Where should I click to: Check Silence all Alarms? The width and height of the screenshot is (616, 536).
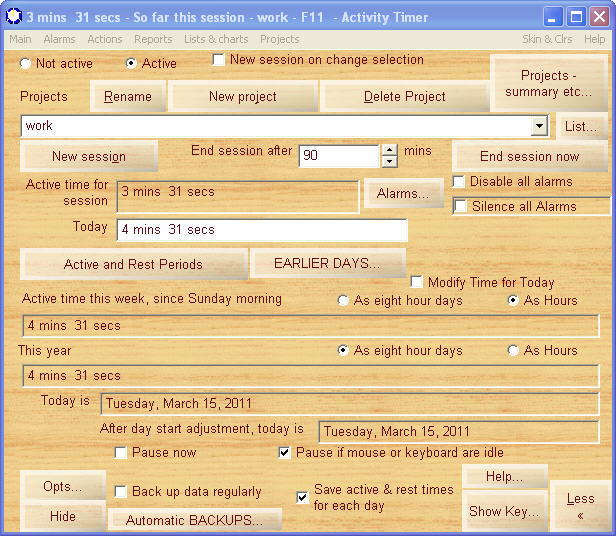[x=460, y=206]
